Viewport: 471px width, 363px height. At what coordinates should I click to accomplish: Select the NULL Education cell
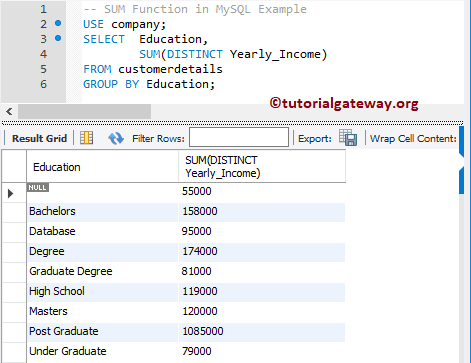coord(102,192)
